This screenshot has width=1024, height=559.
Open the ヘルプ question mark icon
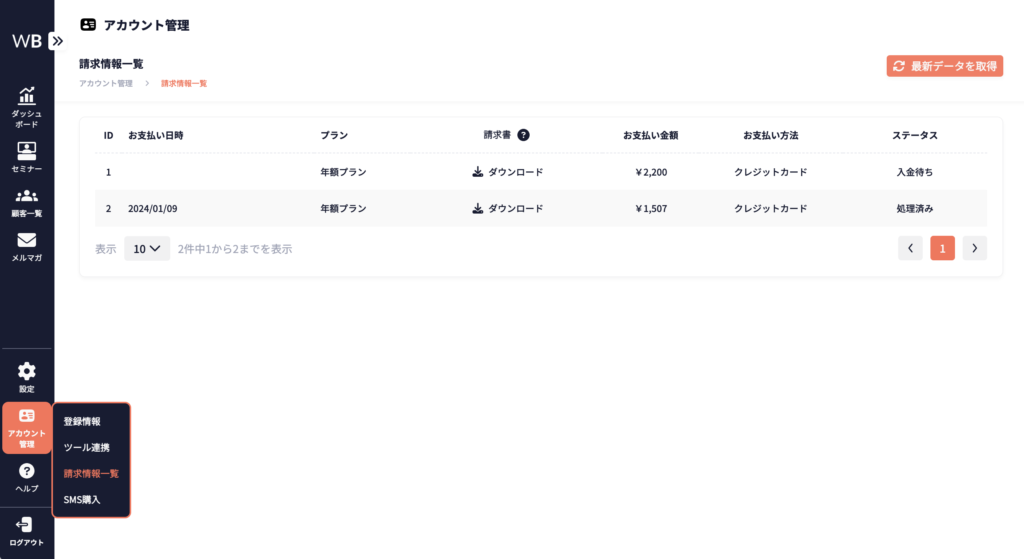point(27,477)
